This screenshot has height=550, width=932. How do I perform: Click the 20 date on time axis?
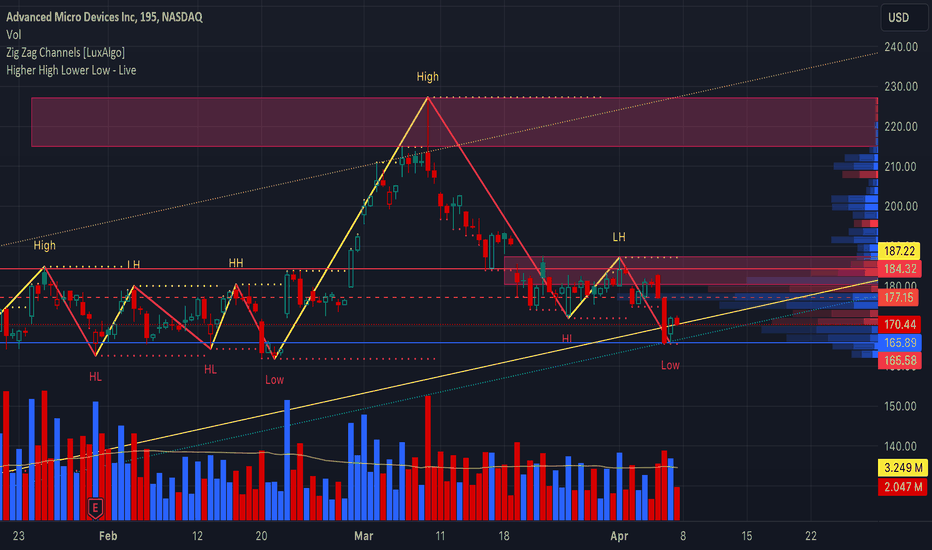click(x=262, y=536)
